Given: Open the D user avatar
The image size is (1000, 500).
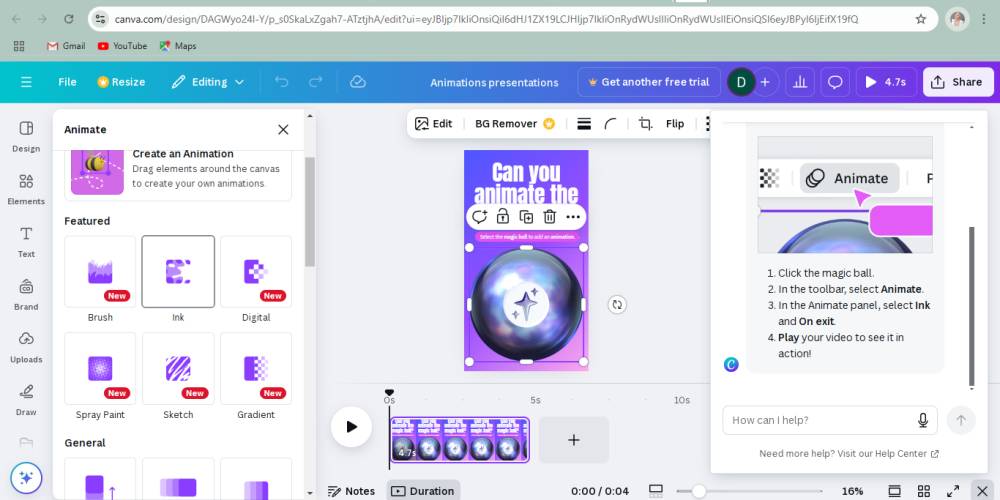Looking at the screenshot, I should click(x=741, y=82).
